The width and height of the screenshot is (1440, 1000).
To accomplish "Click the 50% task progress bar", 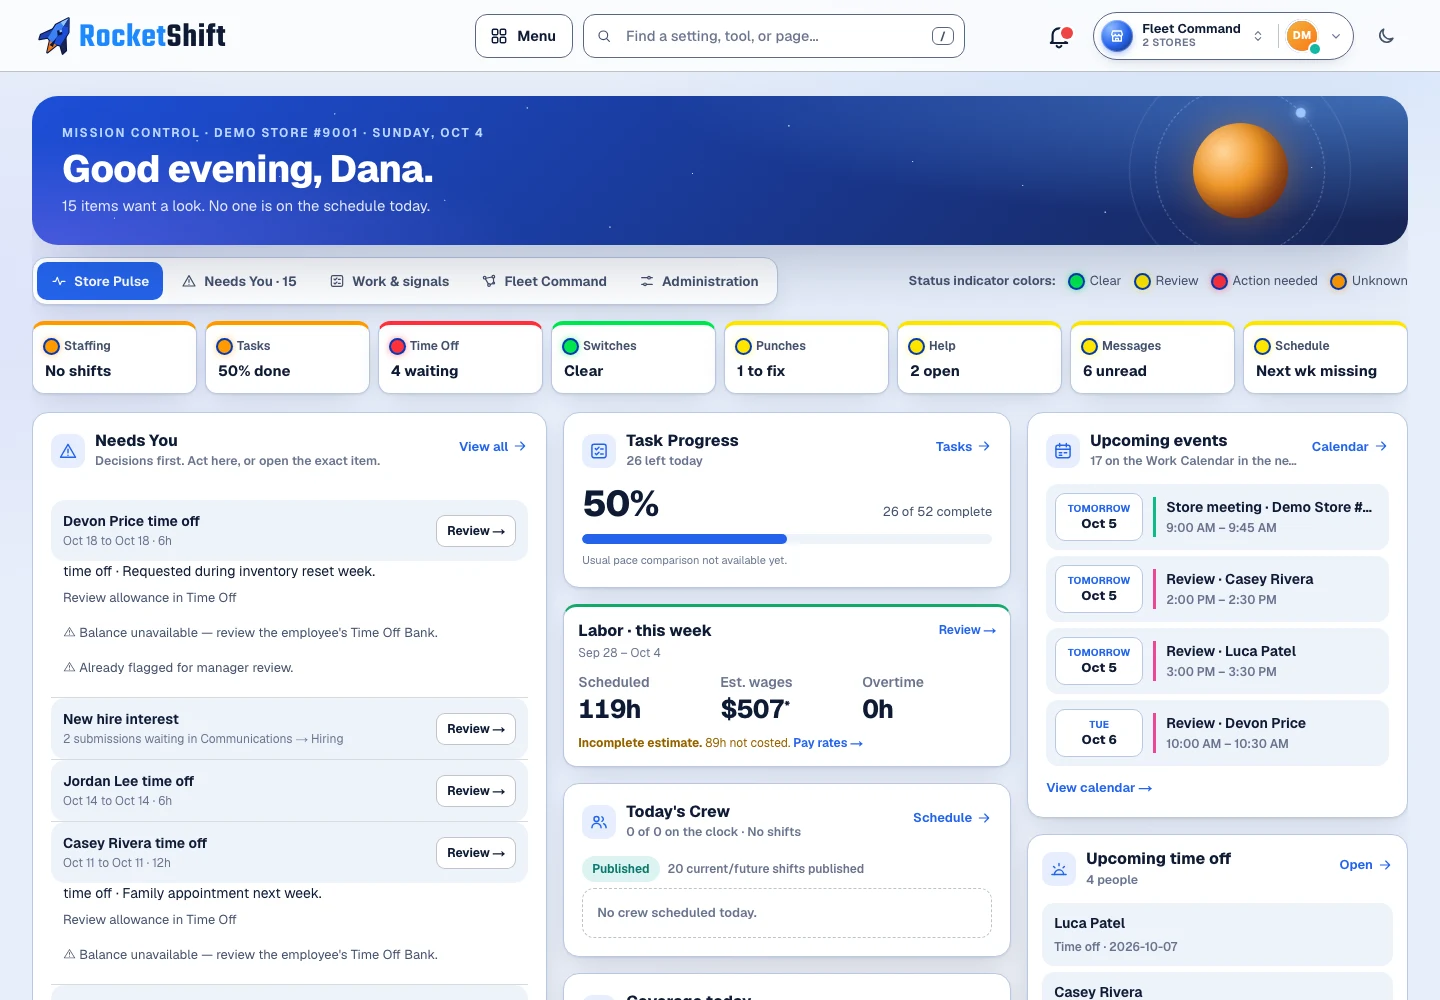I will coord(787,539).
